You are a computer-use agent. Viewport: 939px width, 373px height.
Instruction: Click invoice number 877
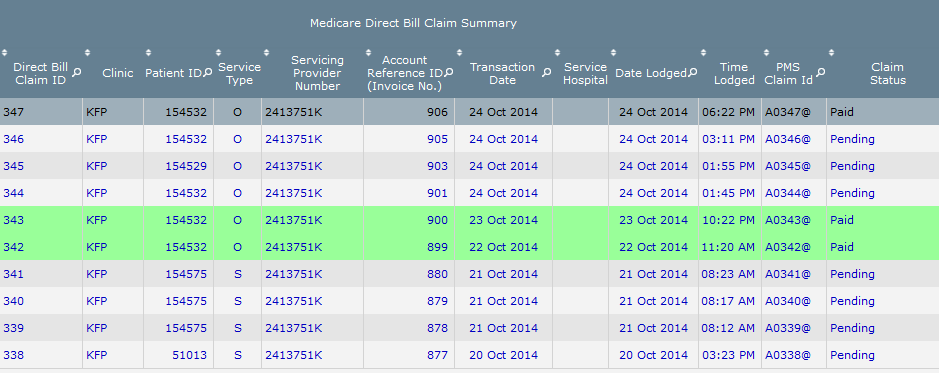coord(437,355)
